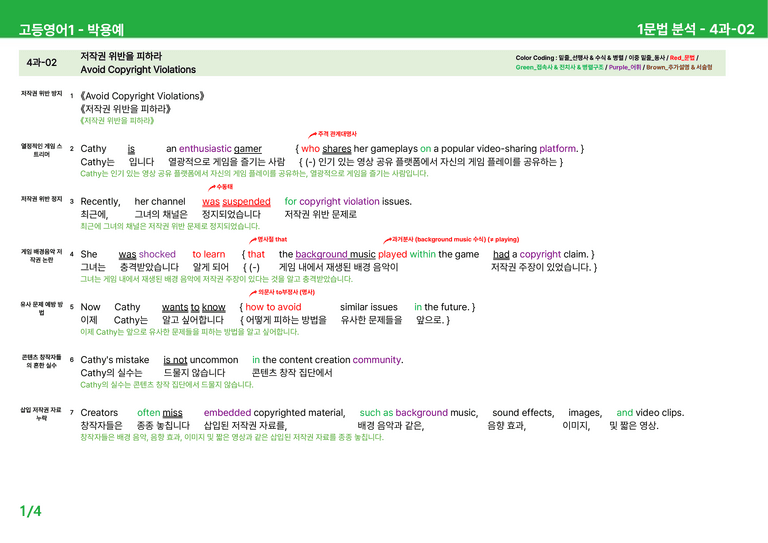Click the red arrow above 'who shares'

[x=312, y=135]
